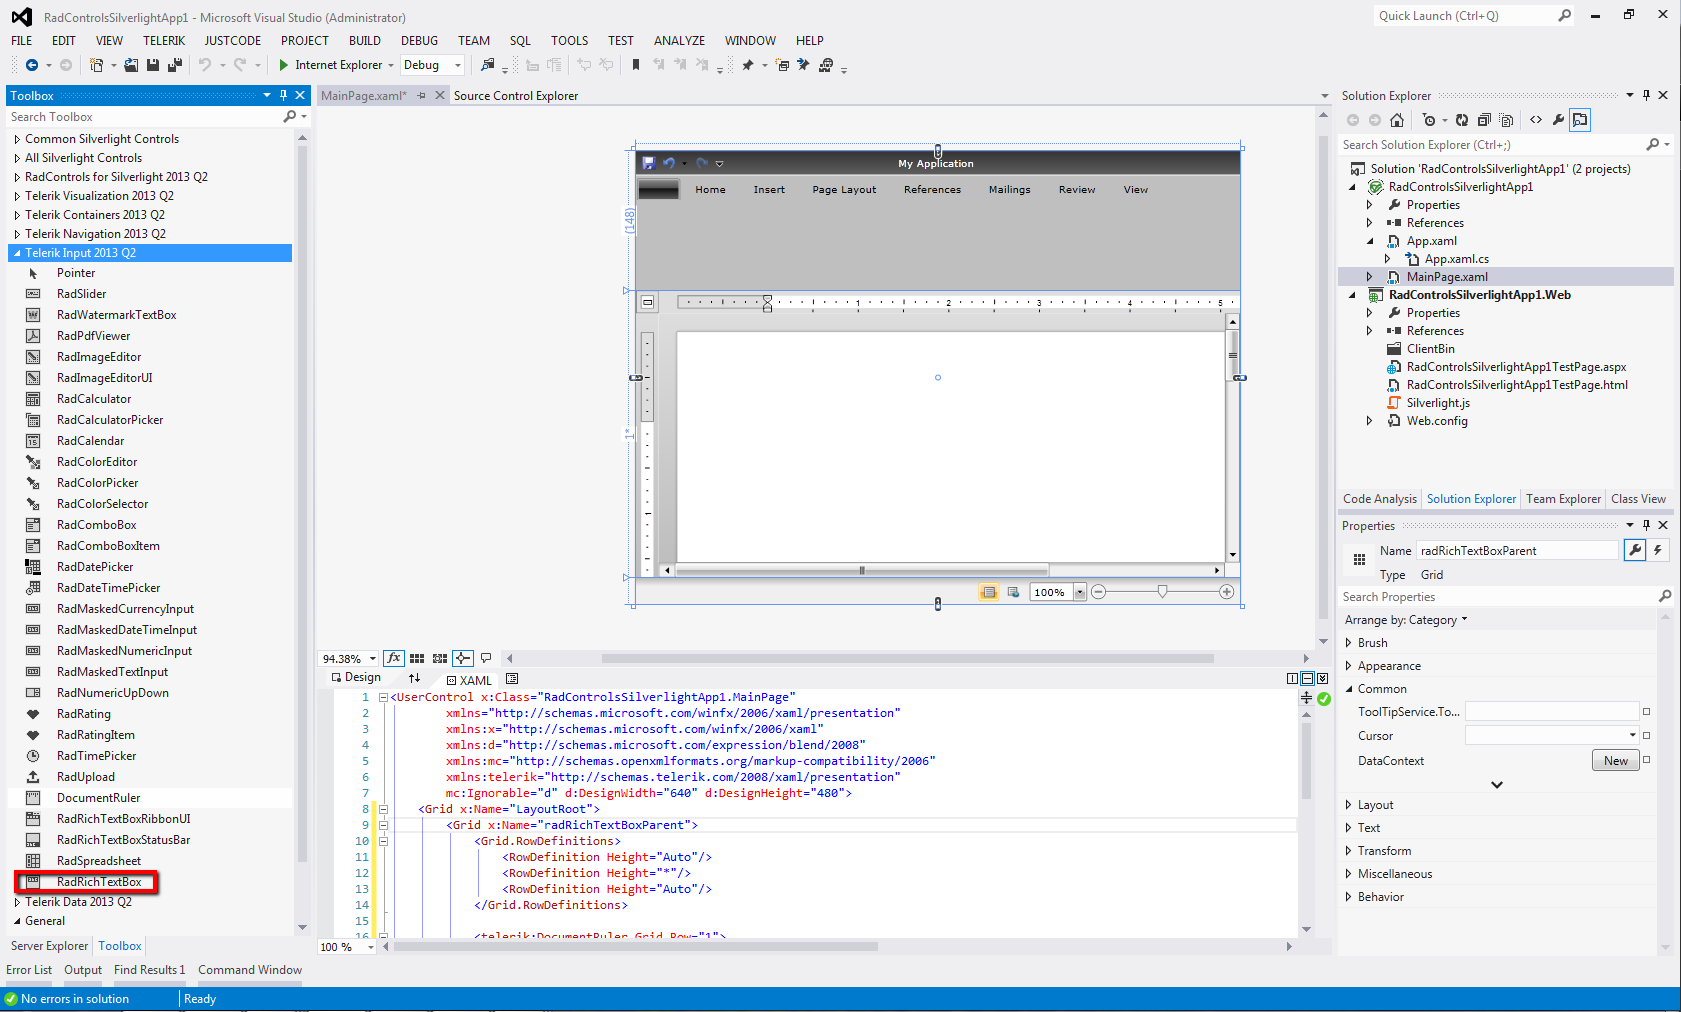Click the Find in Files toolbar icon
The image size is (1681, 1012).
487,65
